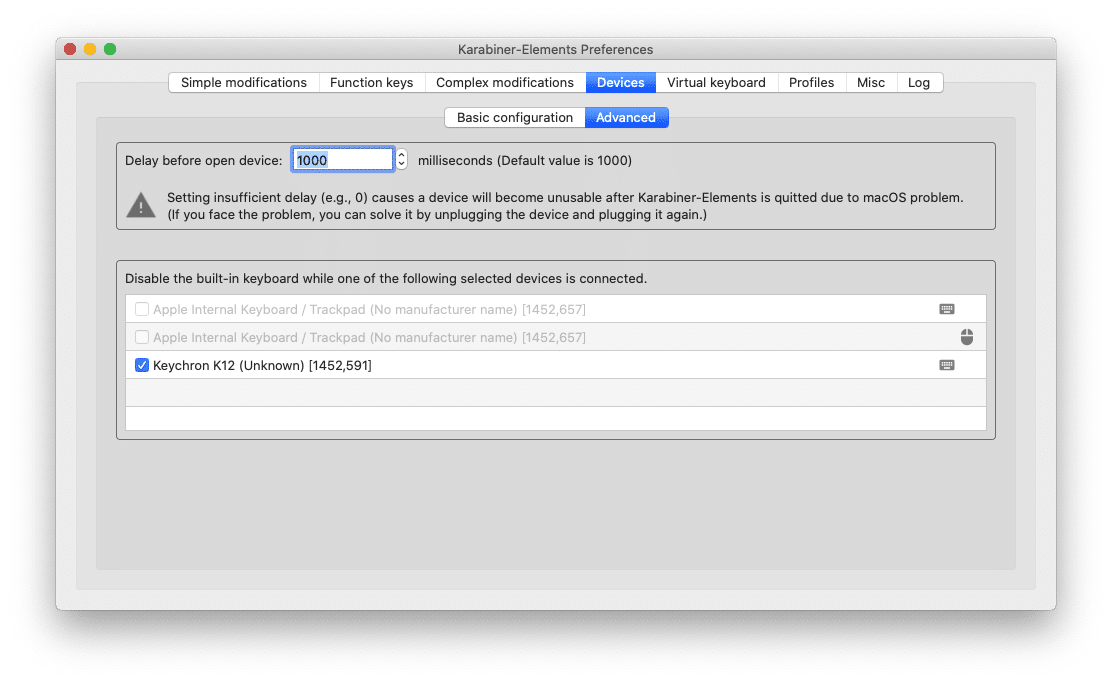Screen dimensions: 1112x684
Task: Toggle the Keychron K12 checkbox
Action: coord(142,365)
